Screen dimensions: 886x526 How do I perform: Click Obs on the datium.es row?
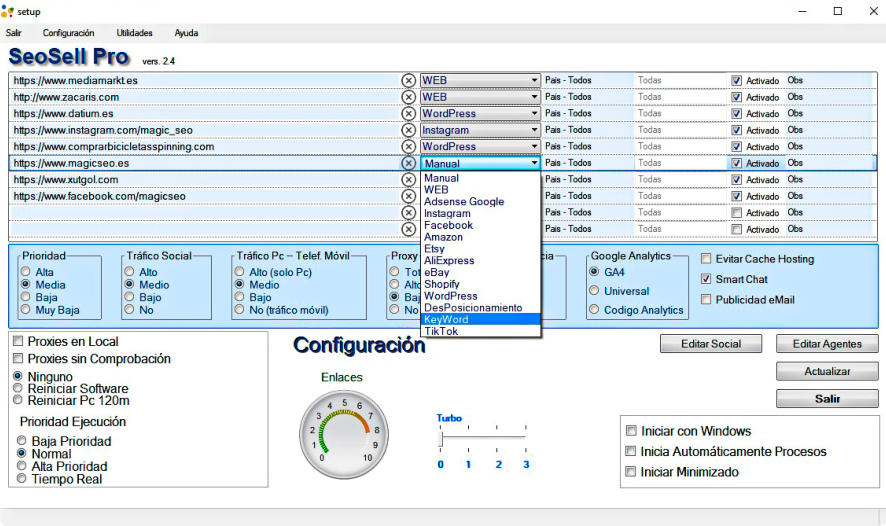[x=795, y=114]
